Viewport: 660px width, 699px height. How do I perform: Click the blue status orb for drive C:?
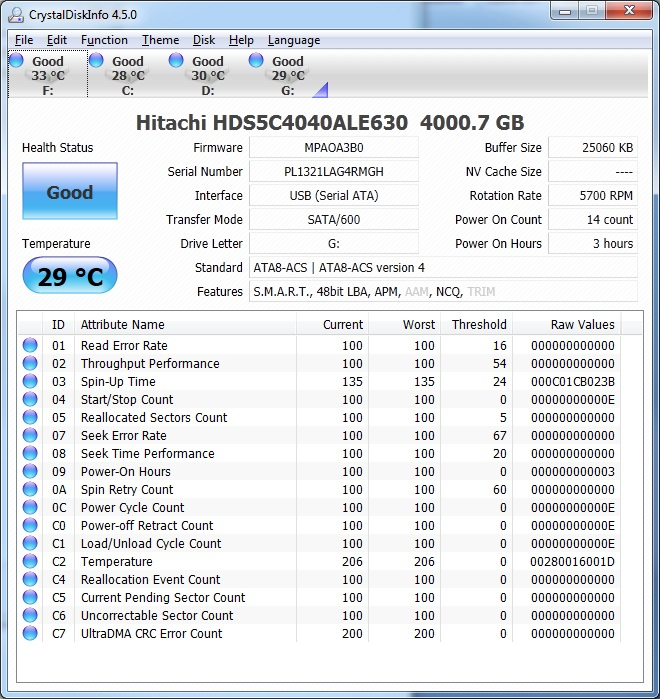(96, 60)
